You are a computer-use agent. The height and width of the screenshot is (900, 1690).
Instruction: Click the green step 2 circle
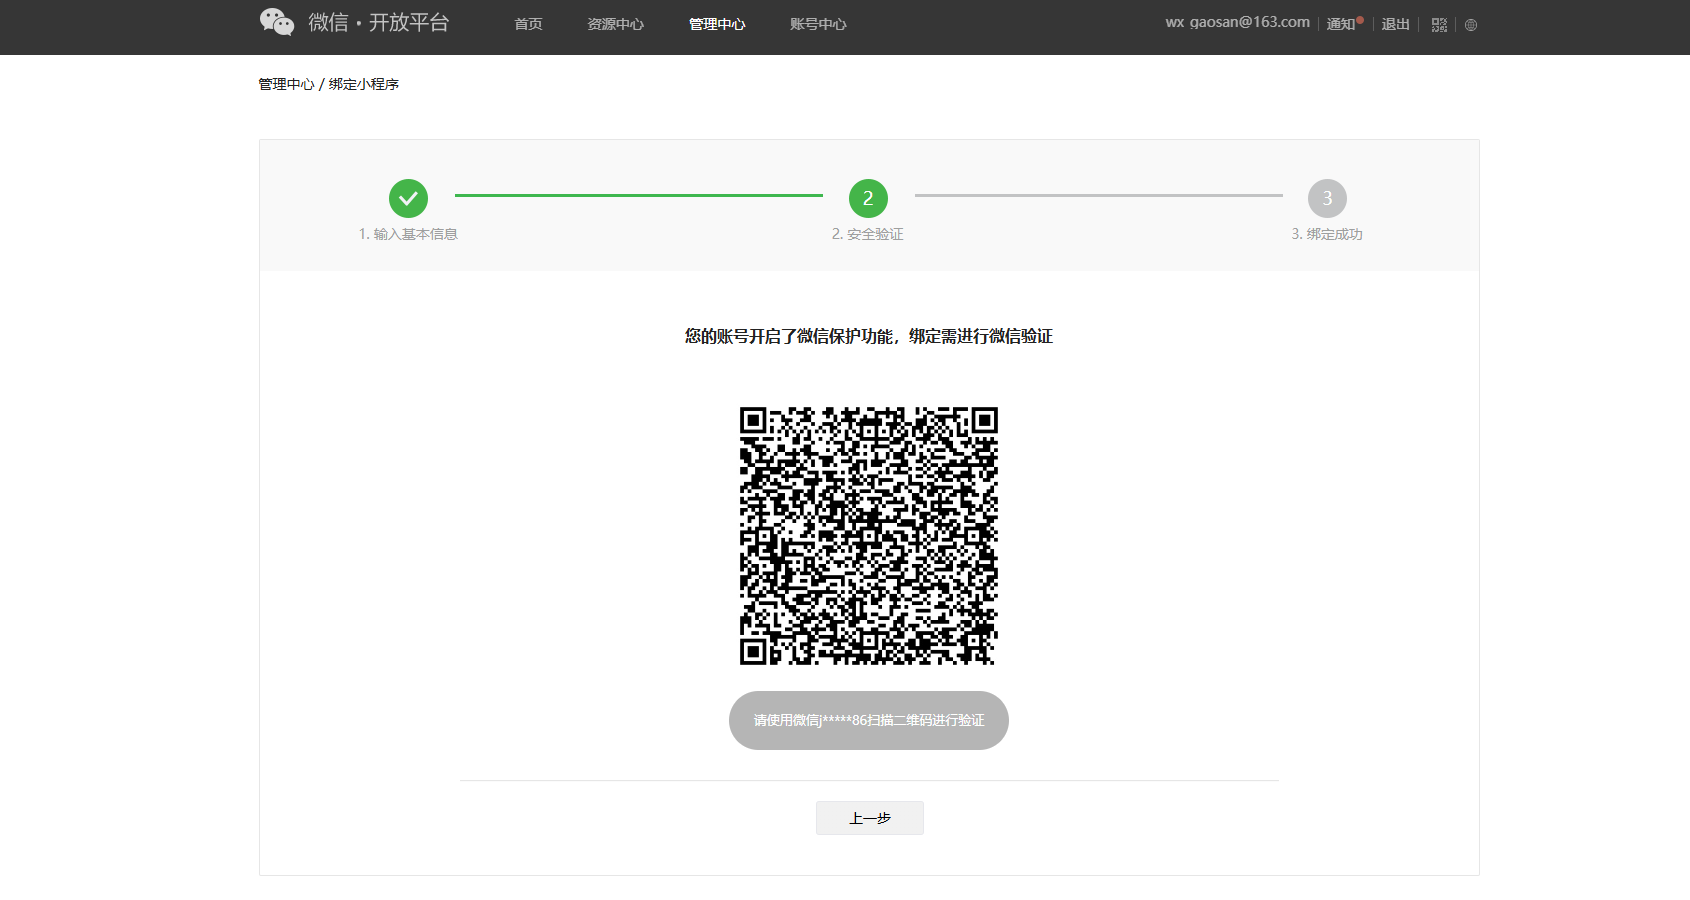click(868, 198)
